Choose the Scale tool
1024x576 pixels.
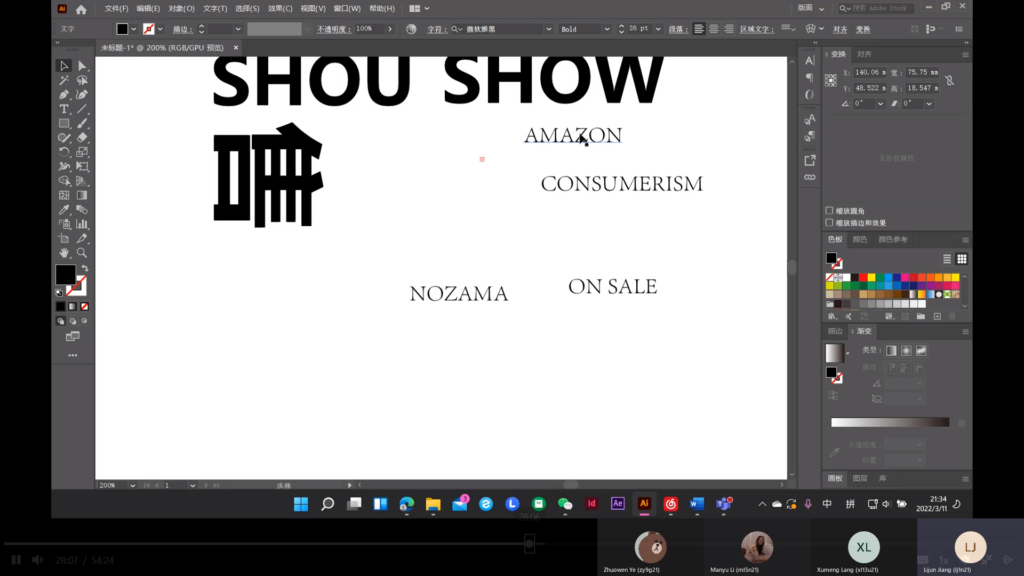tap(82, 152)
